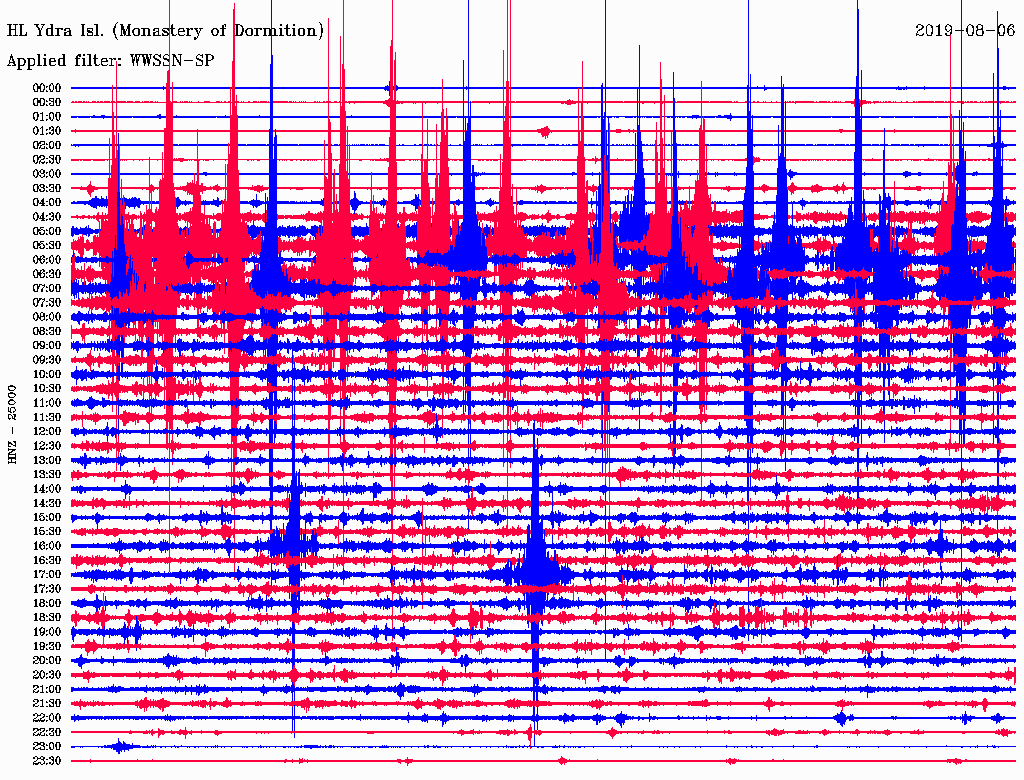
Task: Click the date label 2019-08-06
Action: point(965,31)
